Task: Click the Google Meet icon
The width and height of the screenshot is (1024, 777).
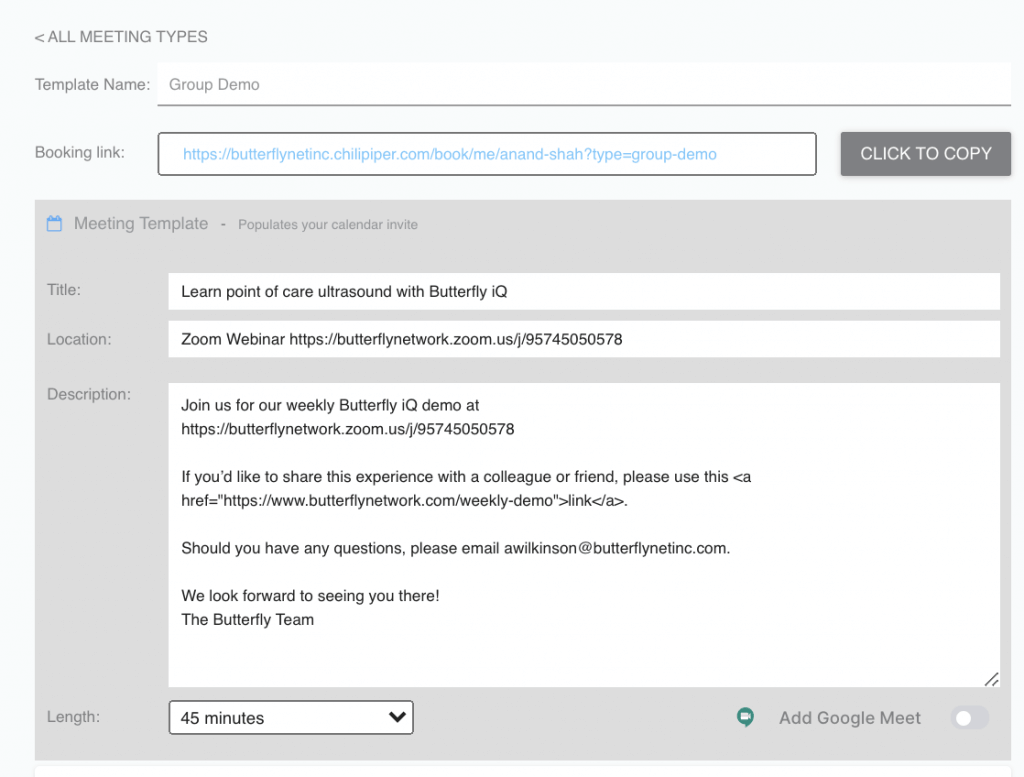Action: coord(745,717)
